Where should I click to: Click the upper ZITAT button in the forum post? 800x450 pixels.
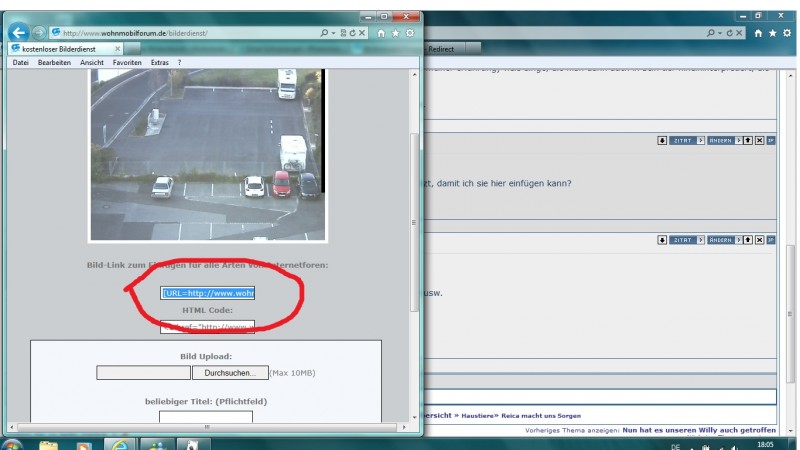click(x=681, y=140)
